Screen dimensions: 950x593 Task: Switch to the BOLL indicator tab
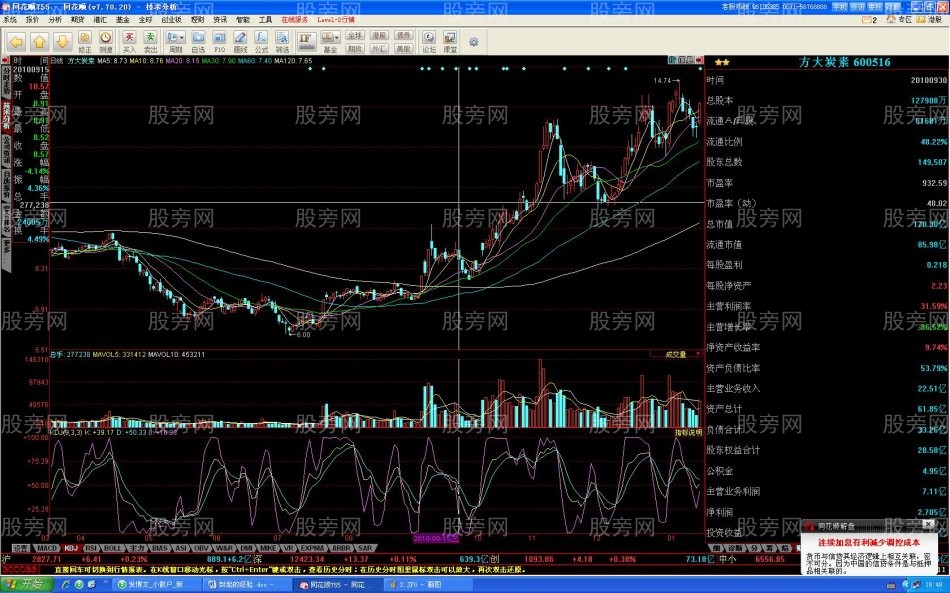click(113, 548)
